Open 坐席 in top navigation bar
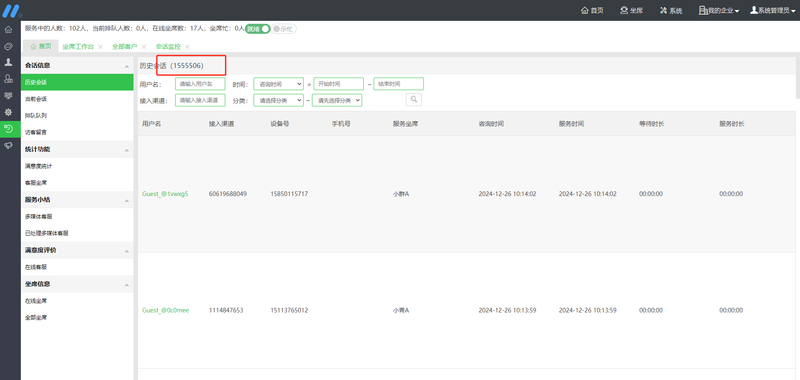 [x=631, y=11]
